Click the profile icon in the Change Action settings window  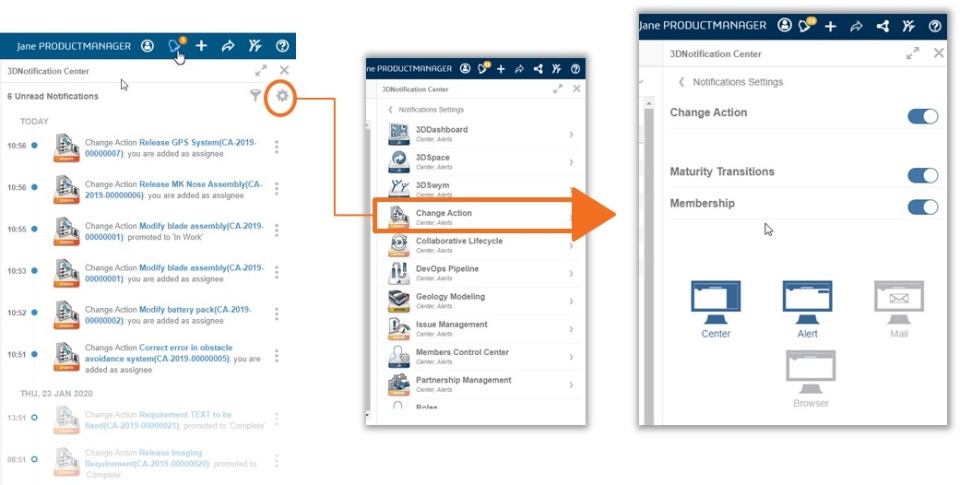click(x=784, y=26)
